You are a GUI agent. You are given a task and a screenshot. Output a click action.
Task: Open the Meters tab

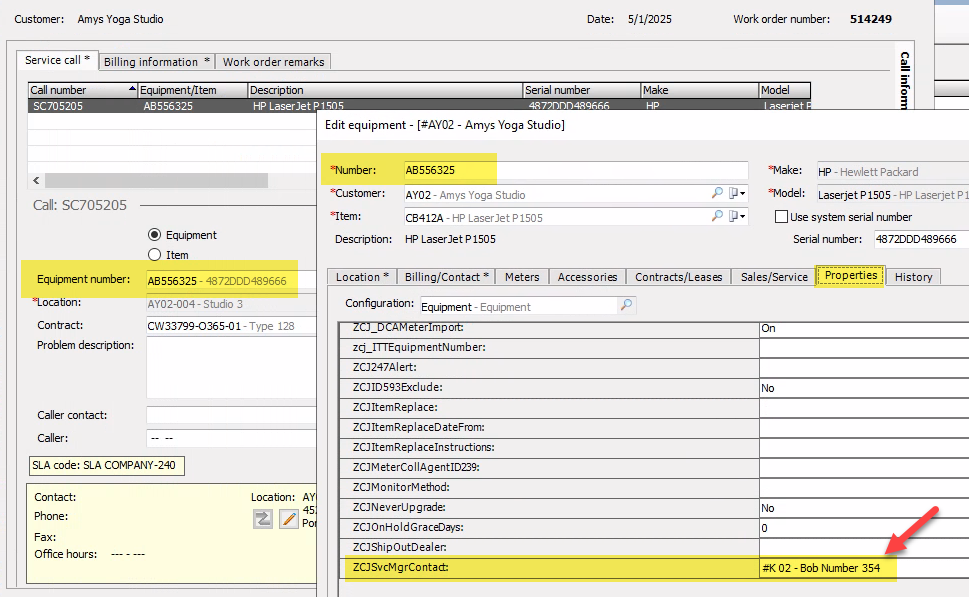(522, 277)
